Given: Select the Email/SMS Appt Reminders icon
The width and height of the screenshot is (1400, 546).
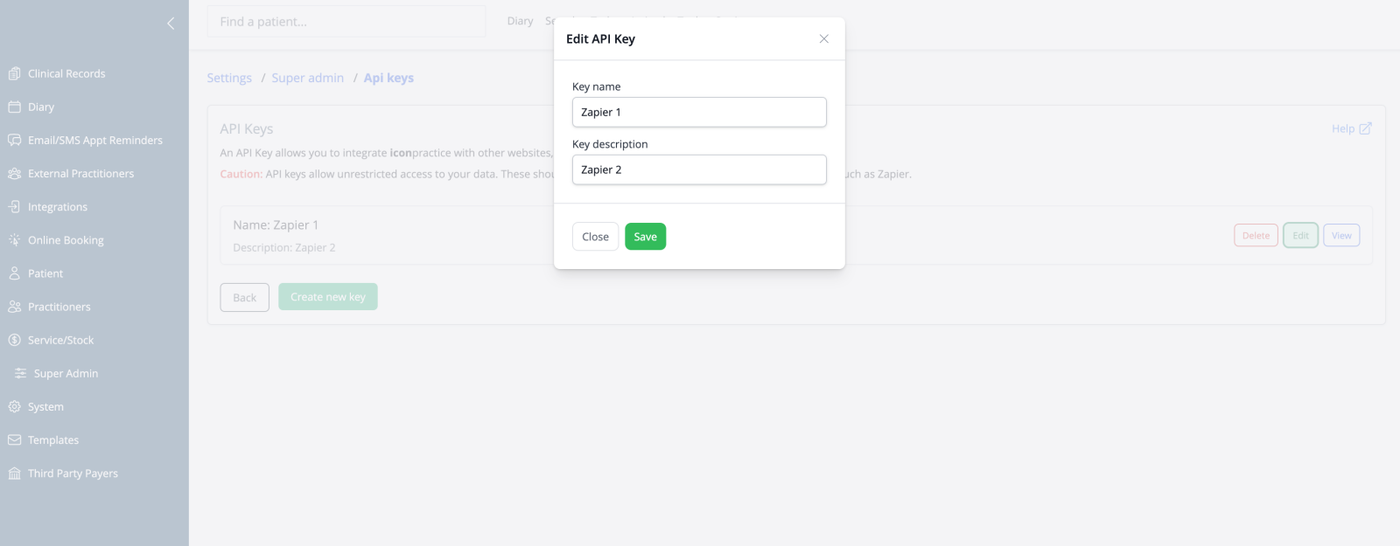Looking at the screenshot, I should coord(14,140).
